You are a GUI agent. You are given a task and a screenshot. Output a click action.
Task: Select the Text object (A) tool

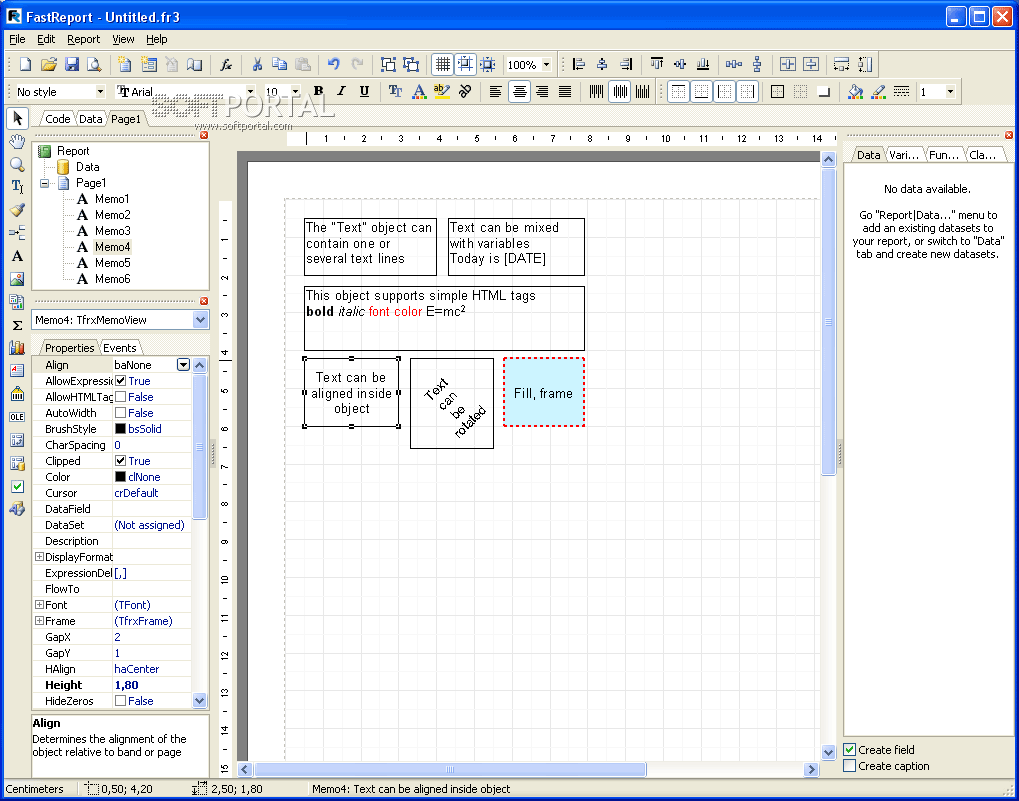tap(18, 256)
